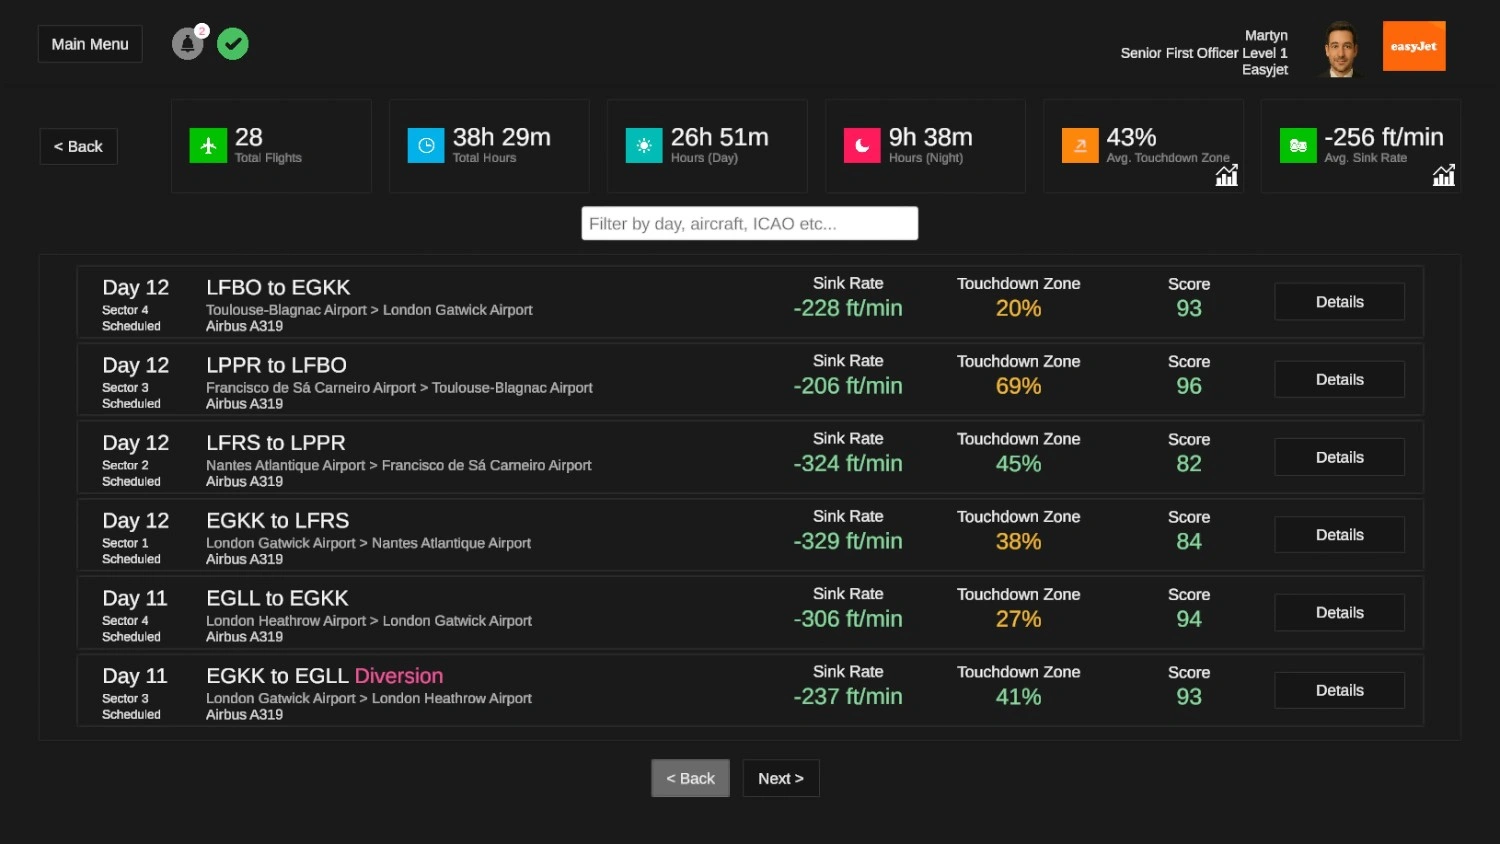Screen dimensions: 1500x844
Task: Open the Avg. Sink Rate chart icon
Action: (1443, 176)
